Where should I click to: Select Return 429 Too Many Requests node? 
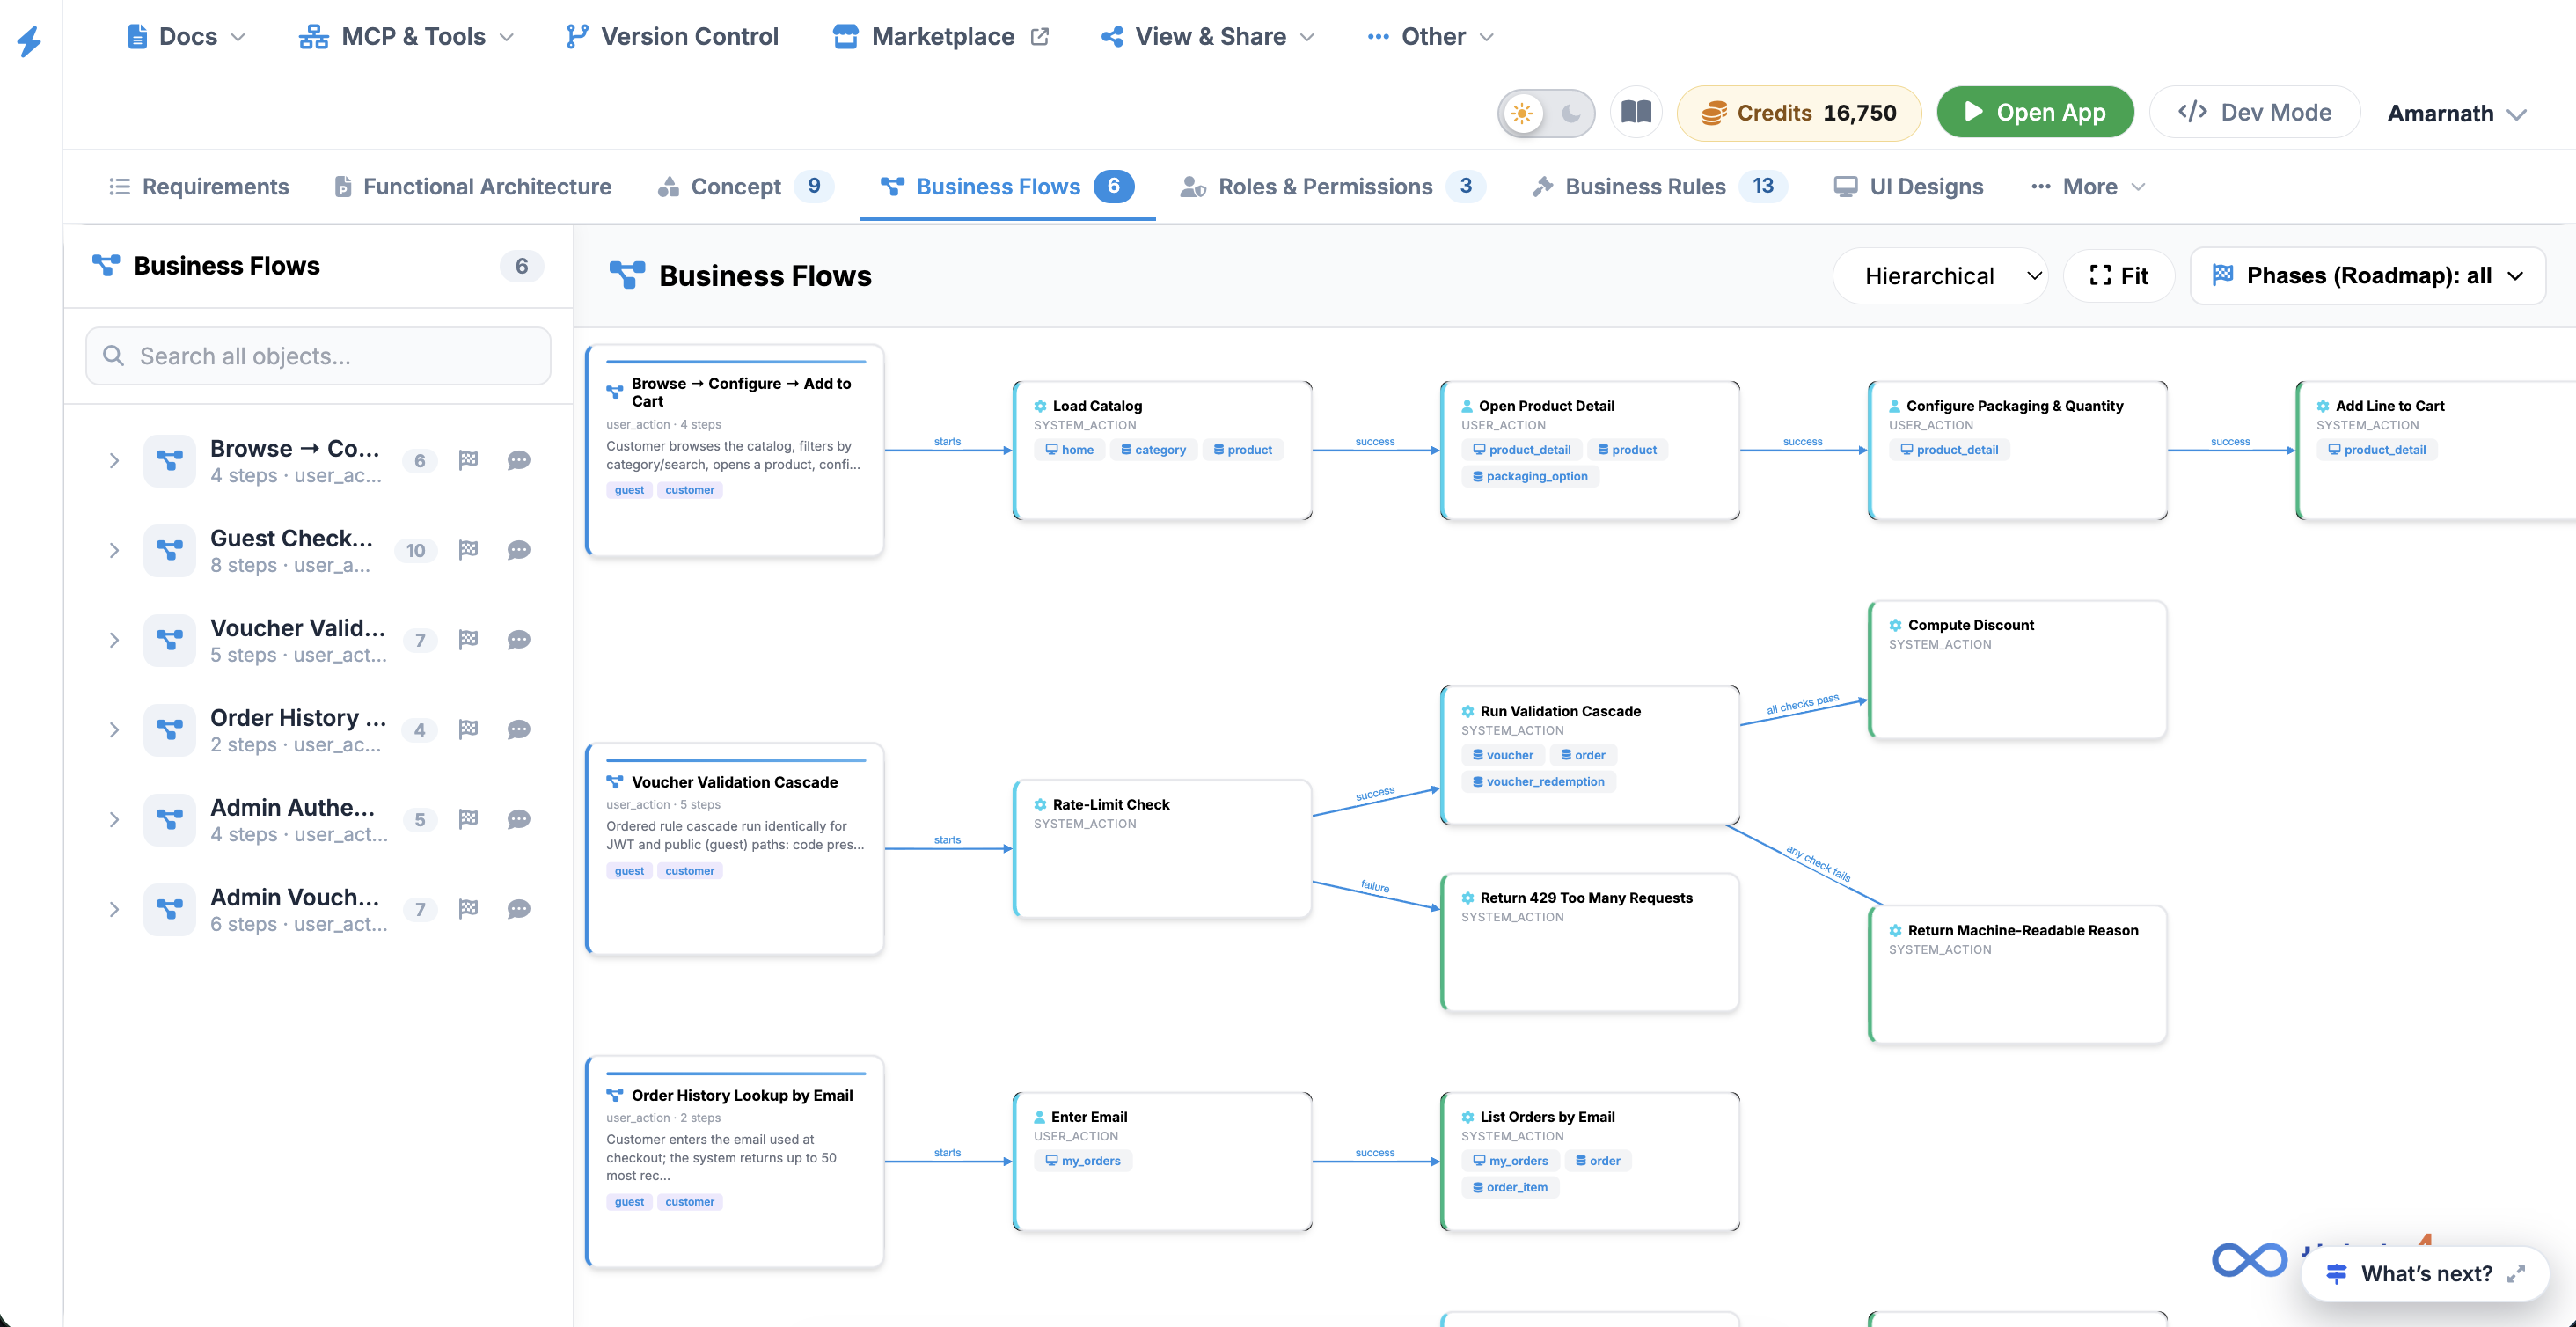pyautogui.click(x=1590, y=942)
